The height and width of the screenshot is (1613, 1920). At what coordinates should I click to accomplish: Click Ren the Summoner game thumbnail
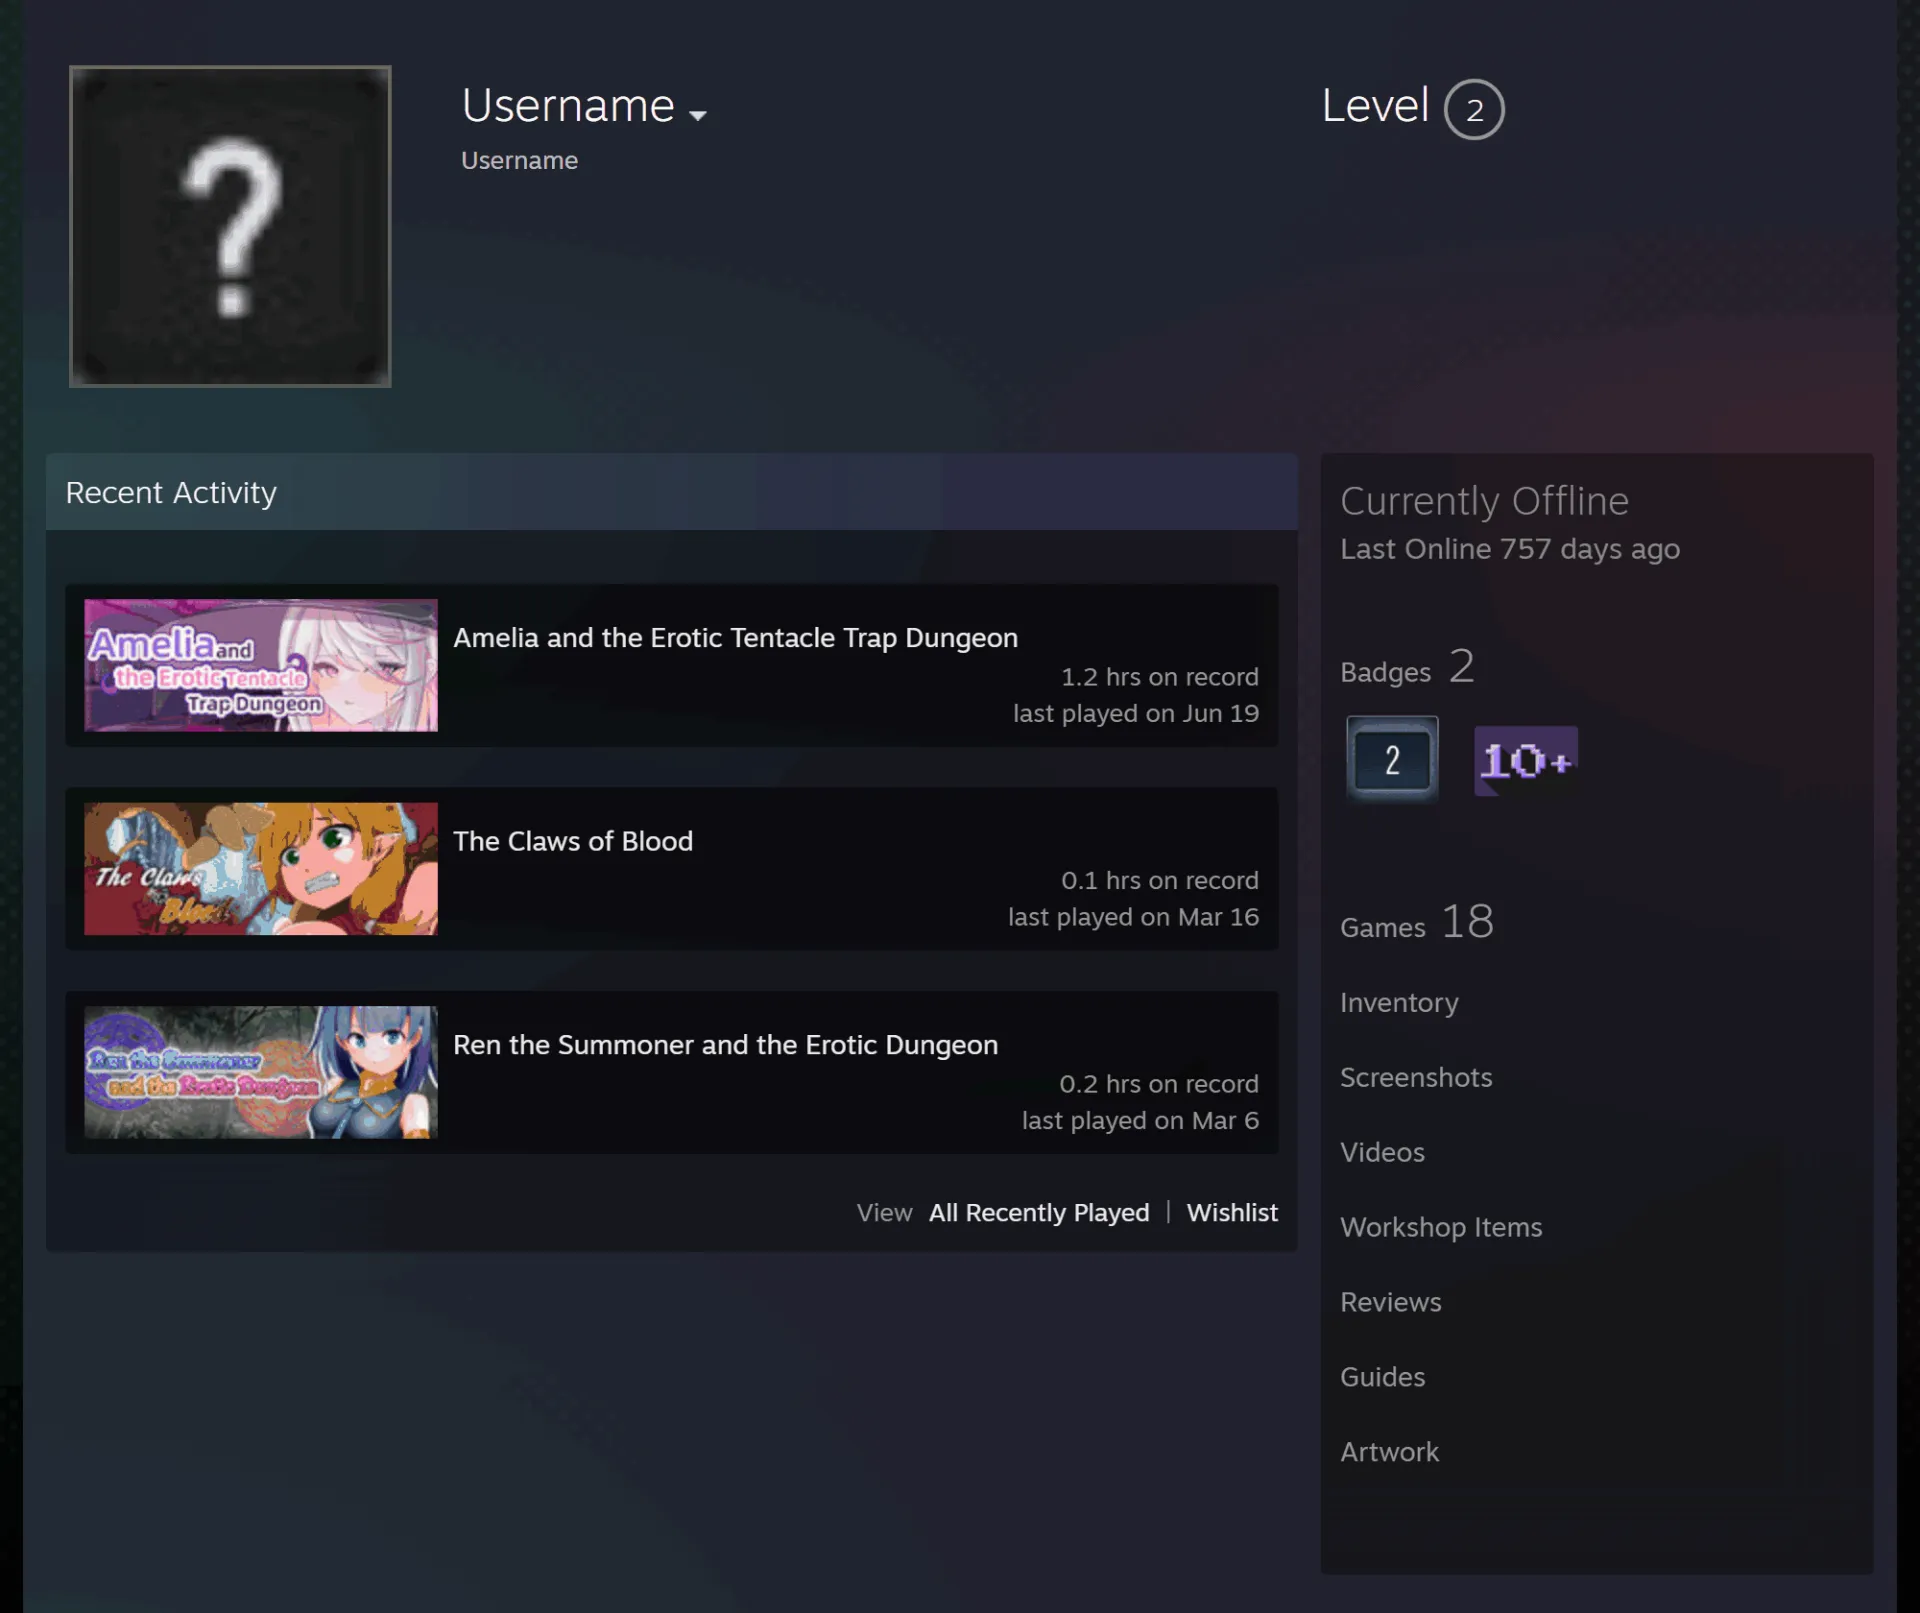(261, 1072)
